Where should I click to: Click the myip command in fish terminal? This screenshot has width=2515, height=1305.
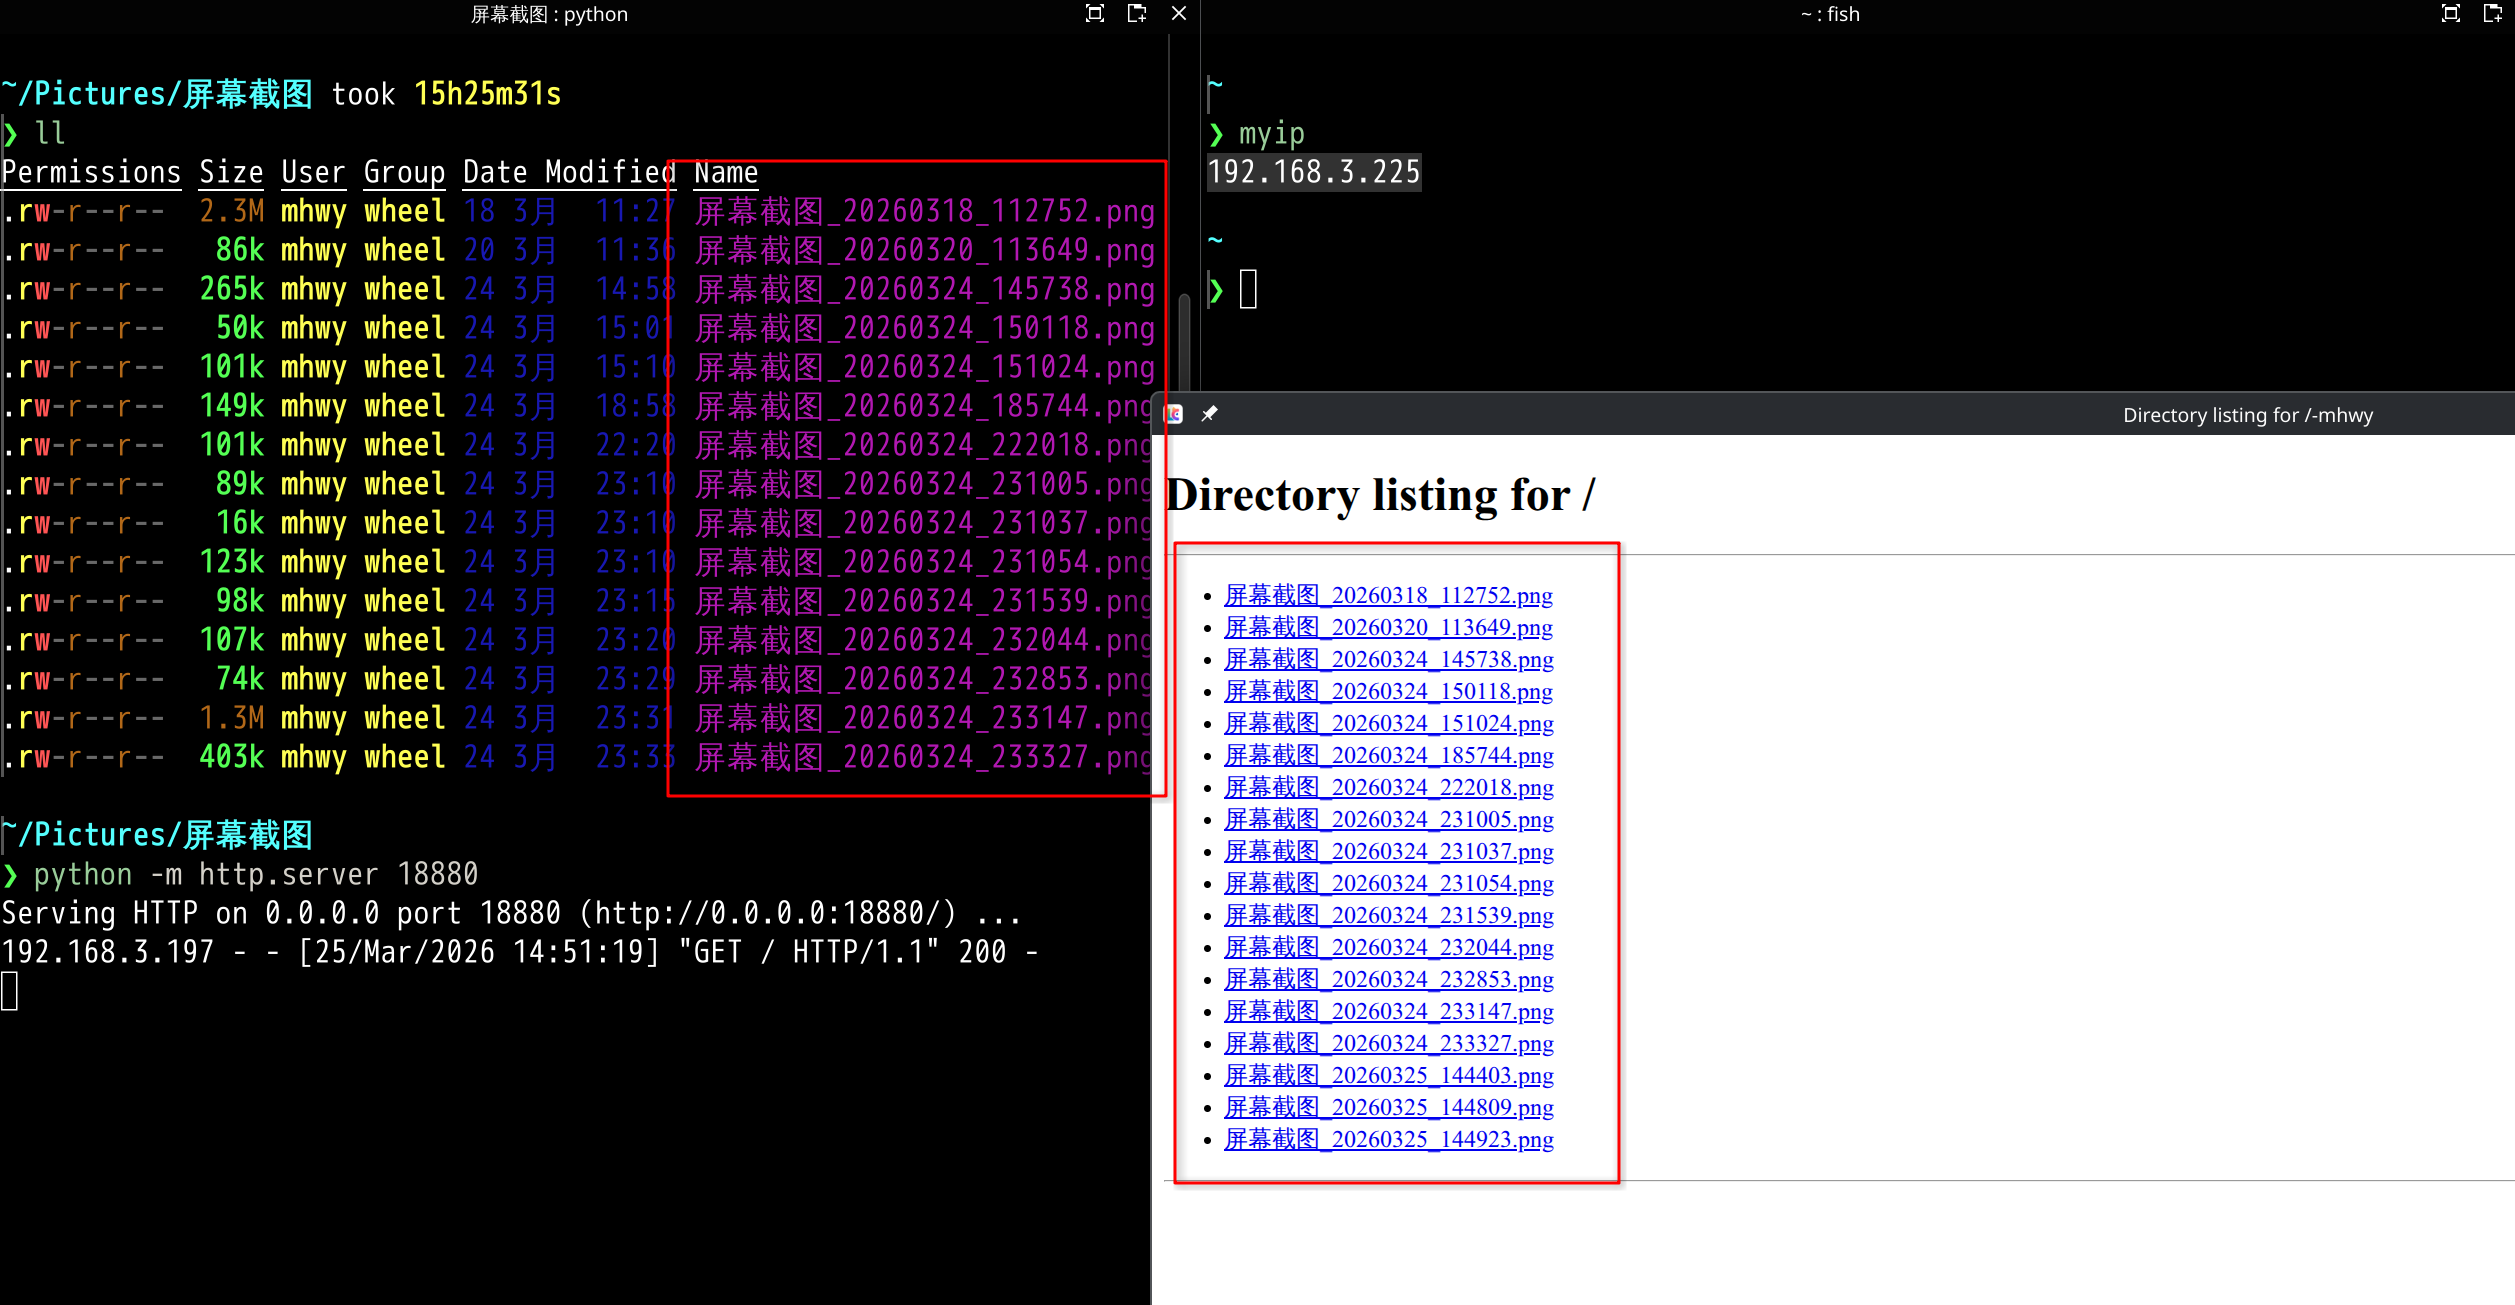point(1272,134)
